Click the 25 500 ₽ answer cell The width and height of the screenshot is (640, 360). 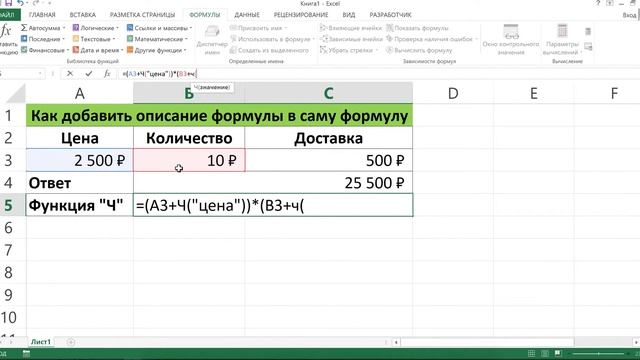click(273, 182)
